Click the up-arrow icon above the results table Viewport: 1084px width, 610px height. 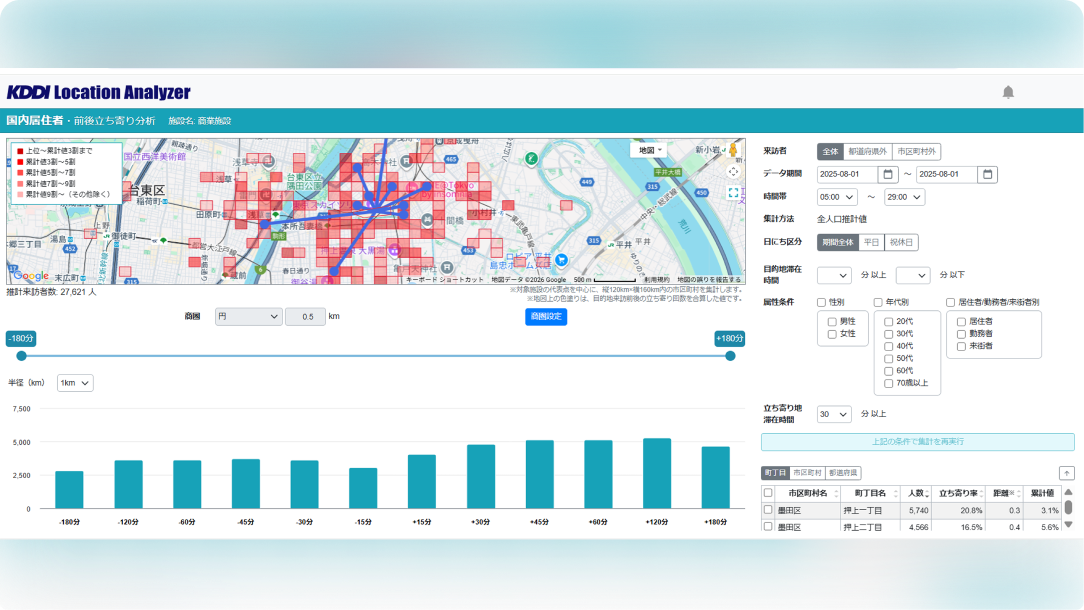pos(1066,473)
